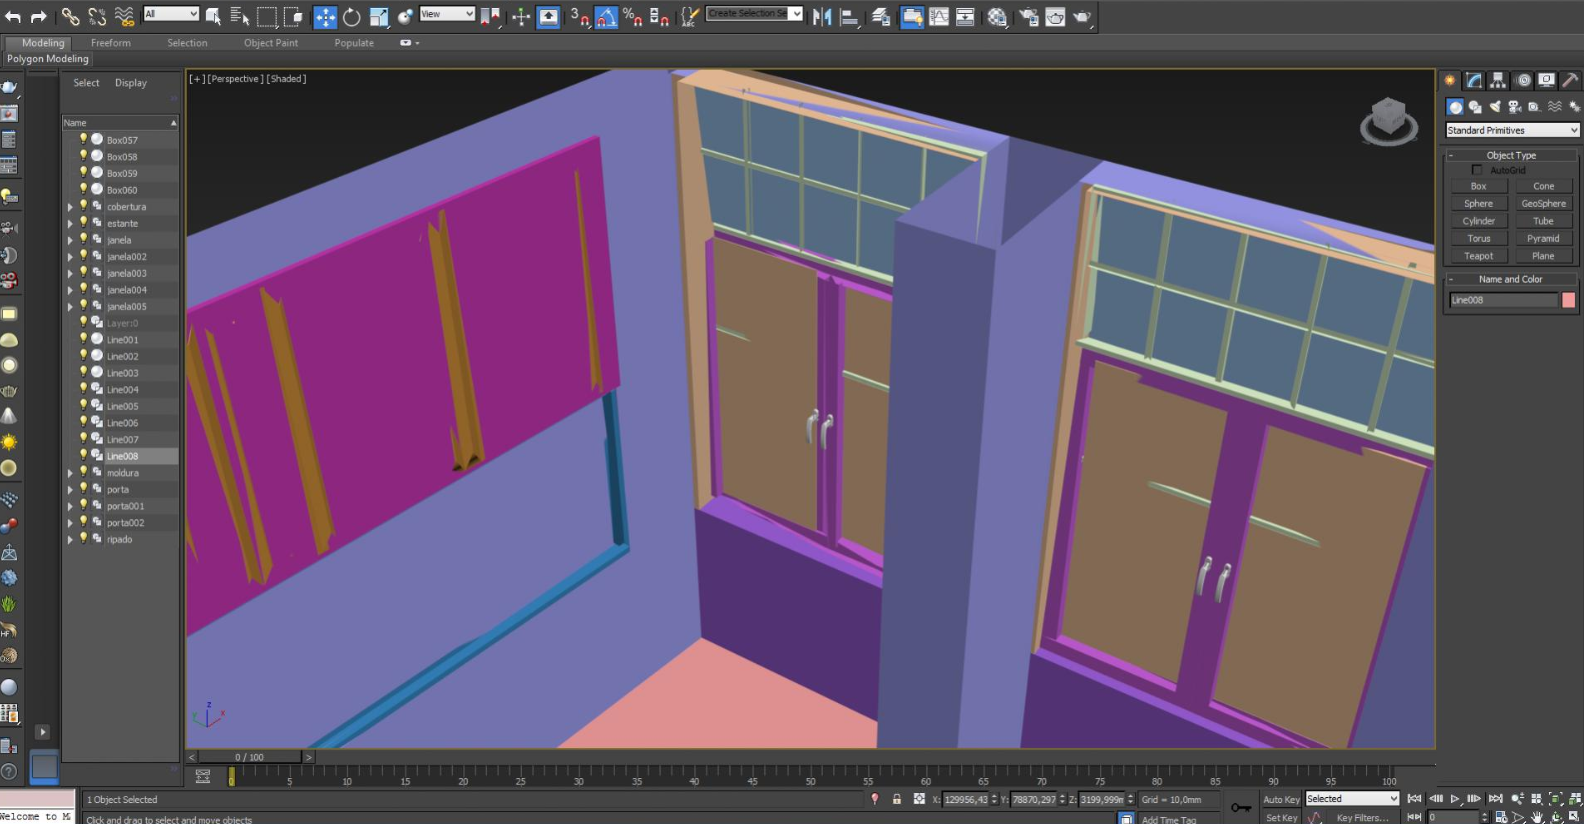Image resolution: width=1584 pixels, height=824 pixels.
Task: Click the Redo arrow in the toolbar
Action: click(x=38, y=16)
